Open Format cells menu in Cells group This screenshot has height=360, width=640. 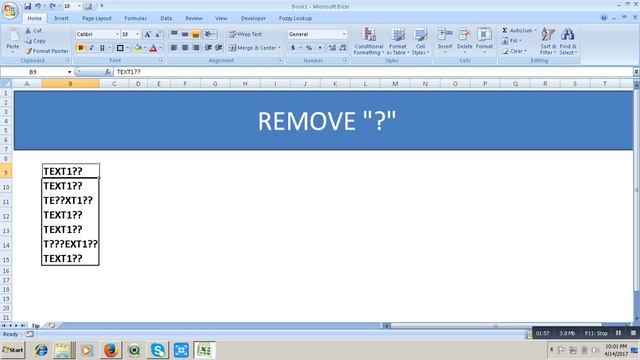(484, 40)
